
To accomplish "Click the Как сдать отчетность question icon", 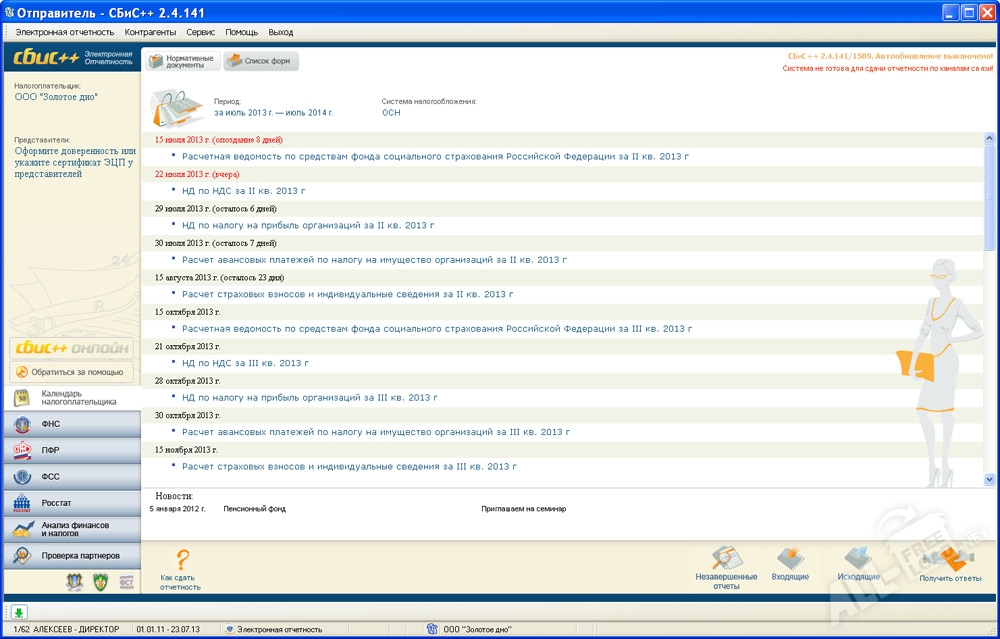I will click(x=181, y=561).
